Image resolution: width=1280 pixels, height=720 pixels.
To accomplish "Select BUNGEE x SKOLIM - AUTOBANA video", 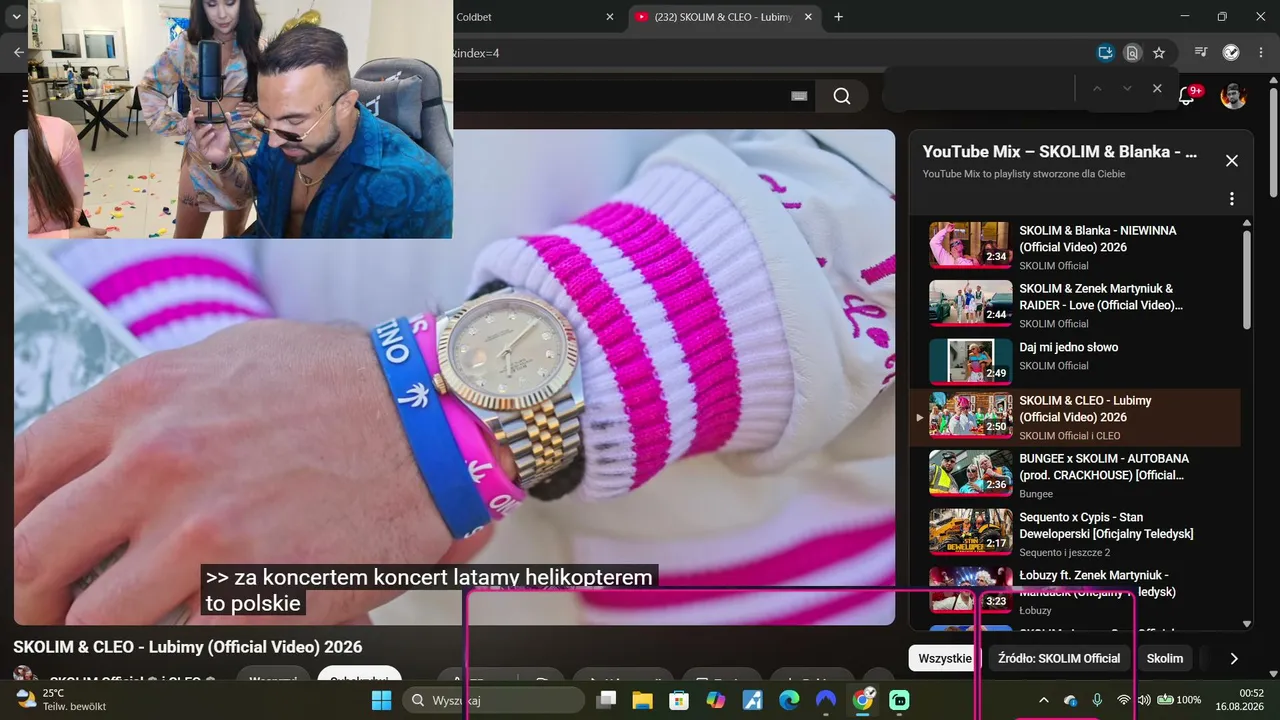I will (x=1075, y=474).
